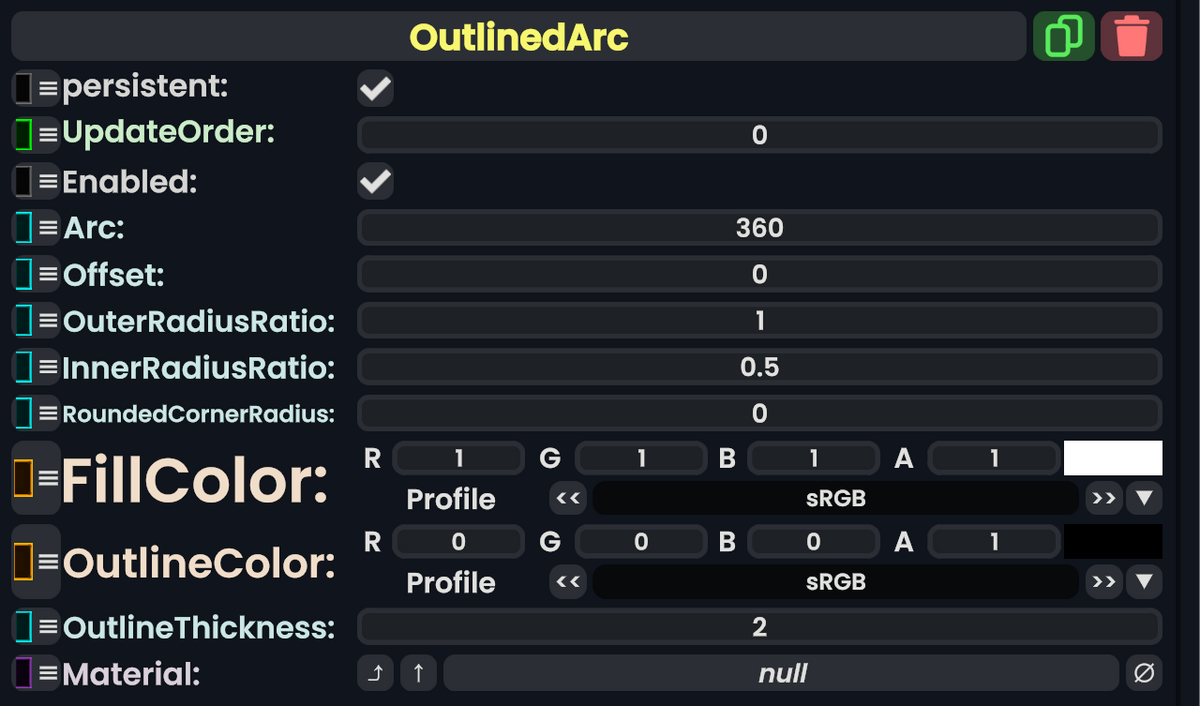
Task: Click the left chevron on OutlineColor profile
Action: (x=568, y=582)
